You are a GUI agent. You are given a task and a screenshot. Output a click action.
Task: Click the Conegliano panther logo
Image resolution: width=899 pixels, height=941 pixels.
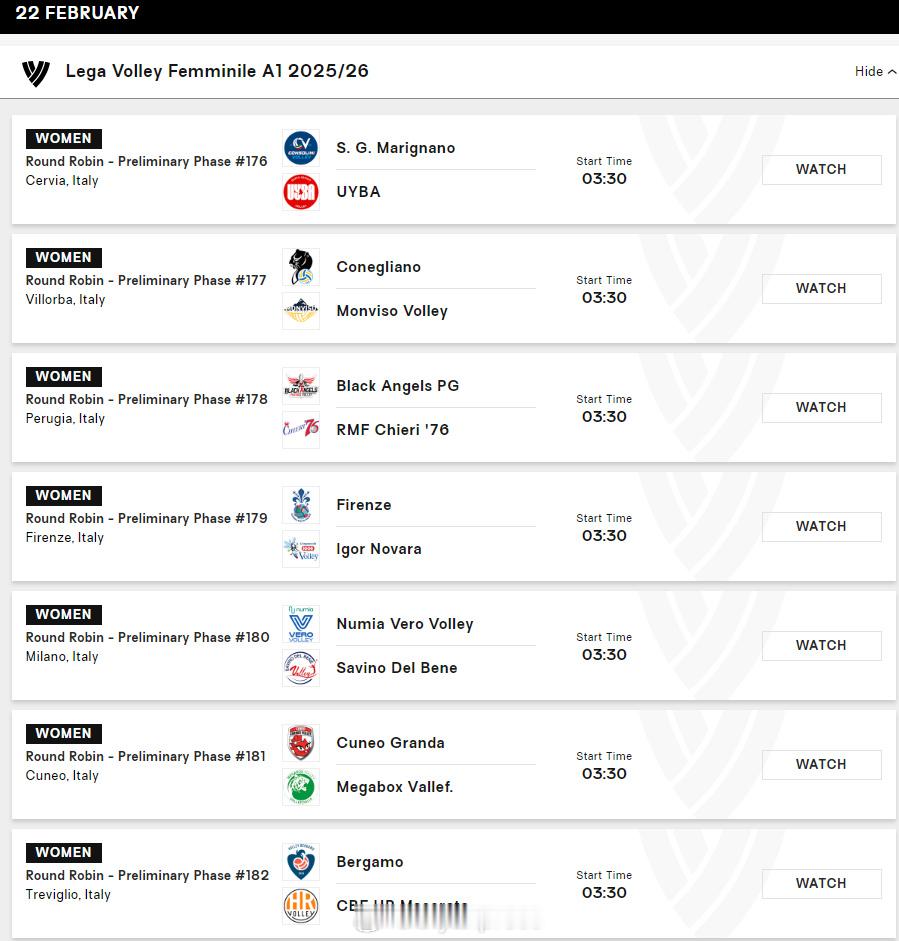pos(301,267)
